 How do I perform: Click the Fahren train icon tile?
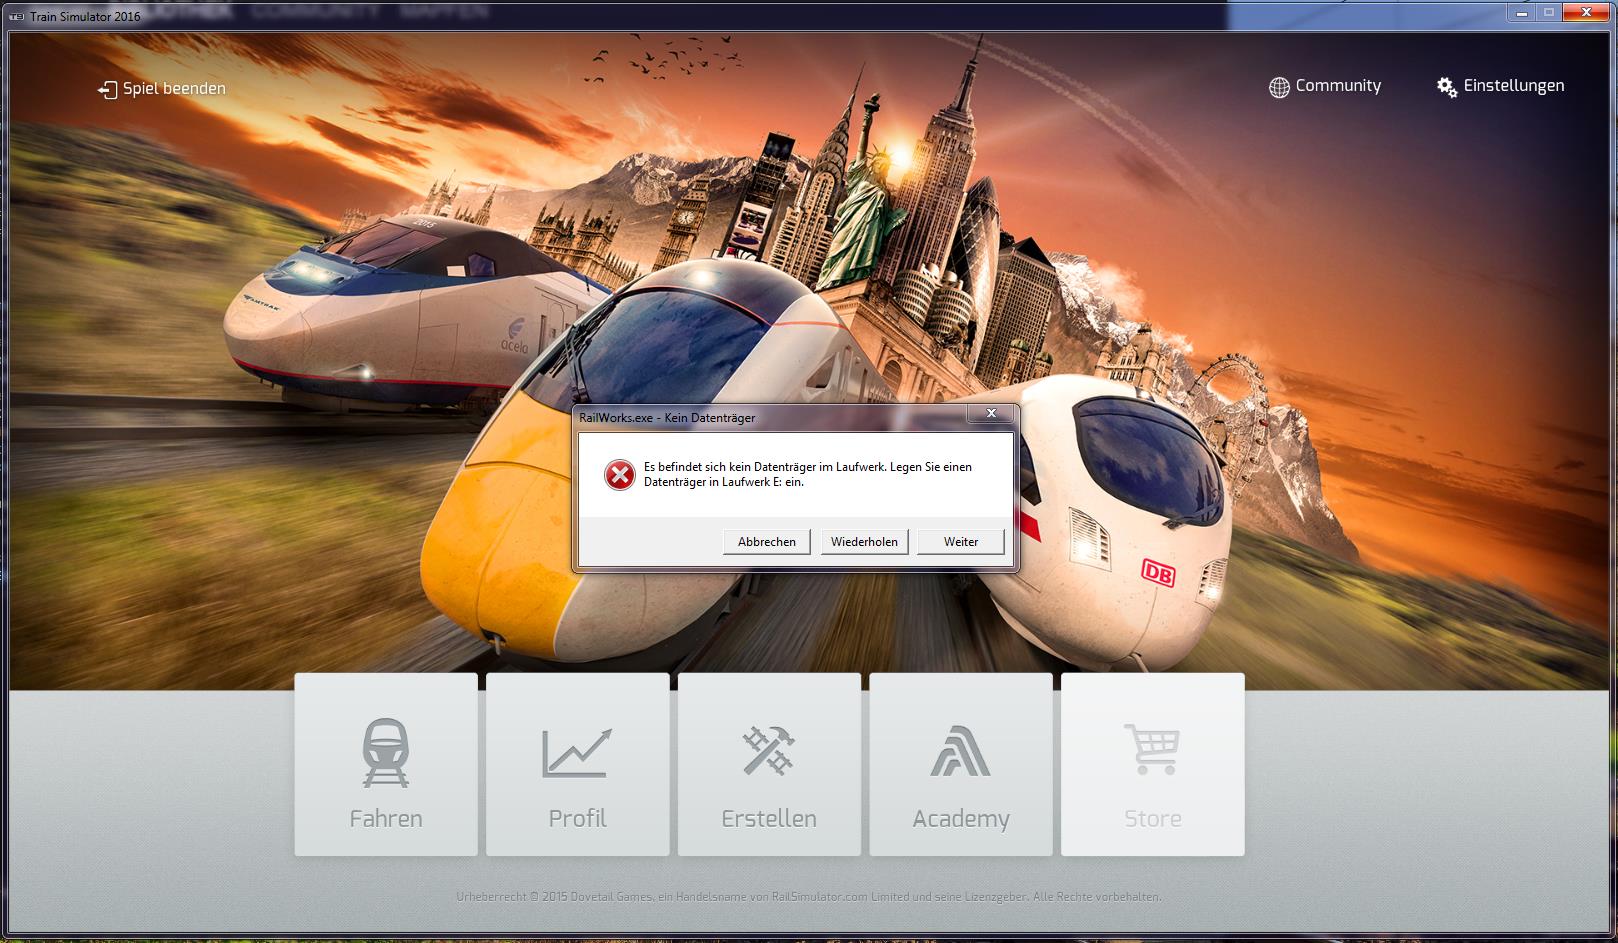pos(386,764)
